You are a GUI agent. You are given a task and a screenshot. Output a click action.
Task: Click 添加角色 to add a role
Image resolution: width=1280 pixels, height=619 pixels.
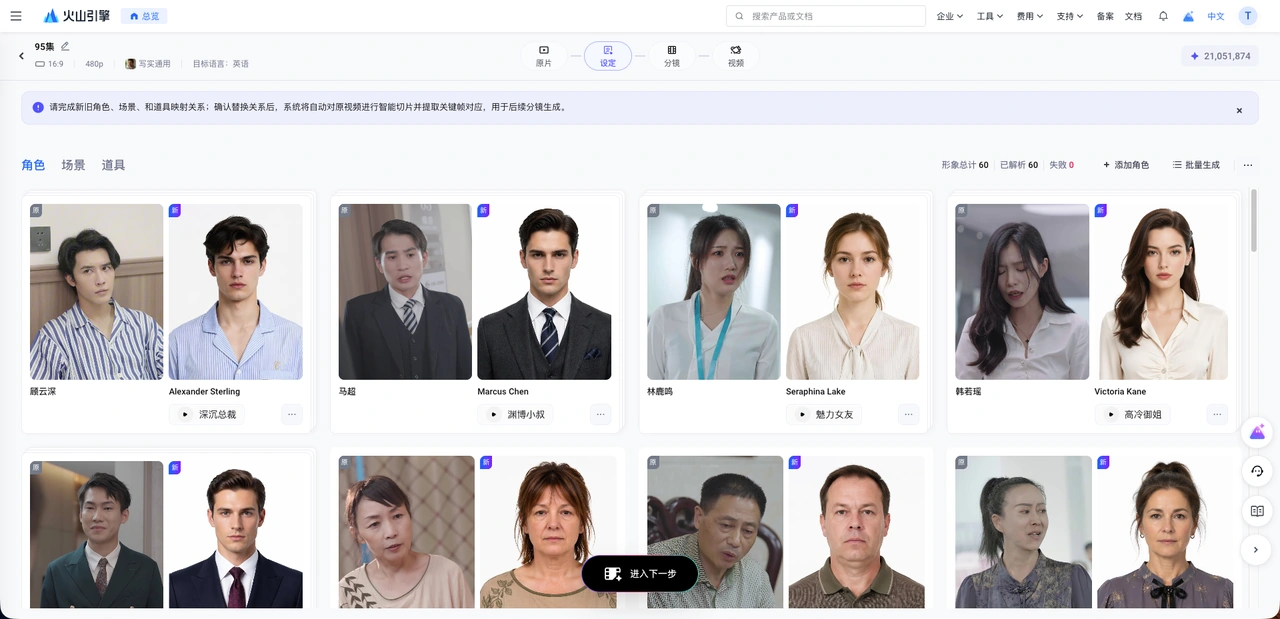pyautogui.click(x=1126, y=165)
